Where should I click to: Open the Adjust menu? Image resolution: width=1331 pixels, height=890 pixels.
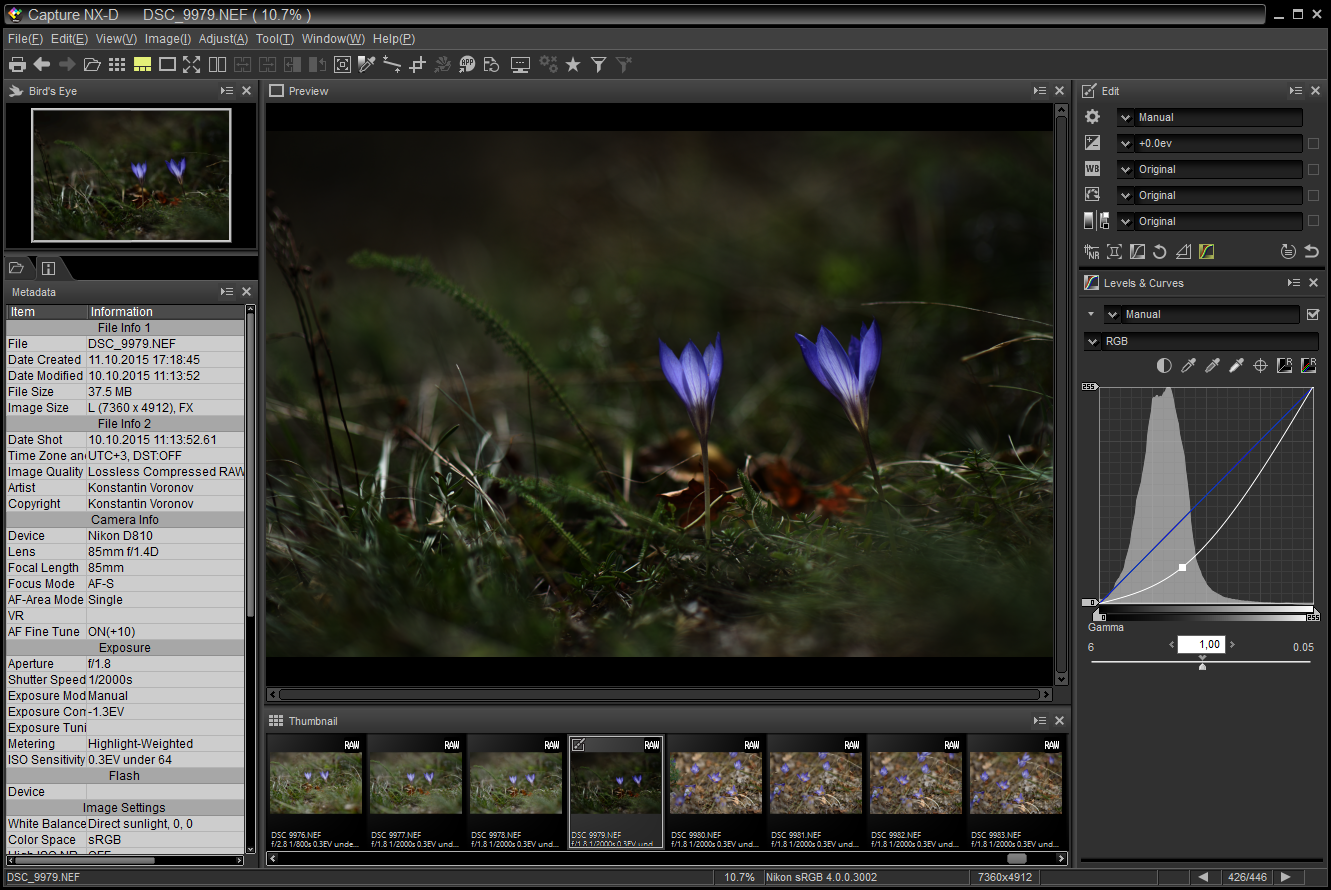click(223, 39)
